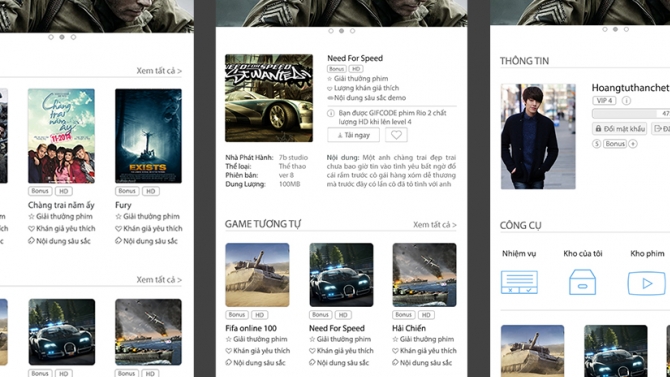Click the HD badge under the Need For Speed title
670x377 pixels.
pos(356,69)
